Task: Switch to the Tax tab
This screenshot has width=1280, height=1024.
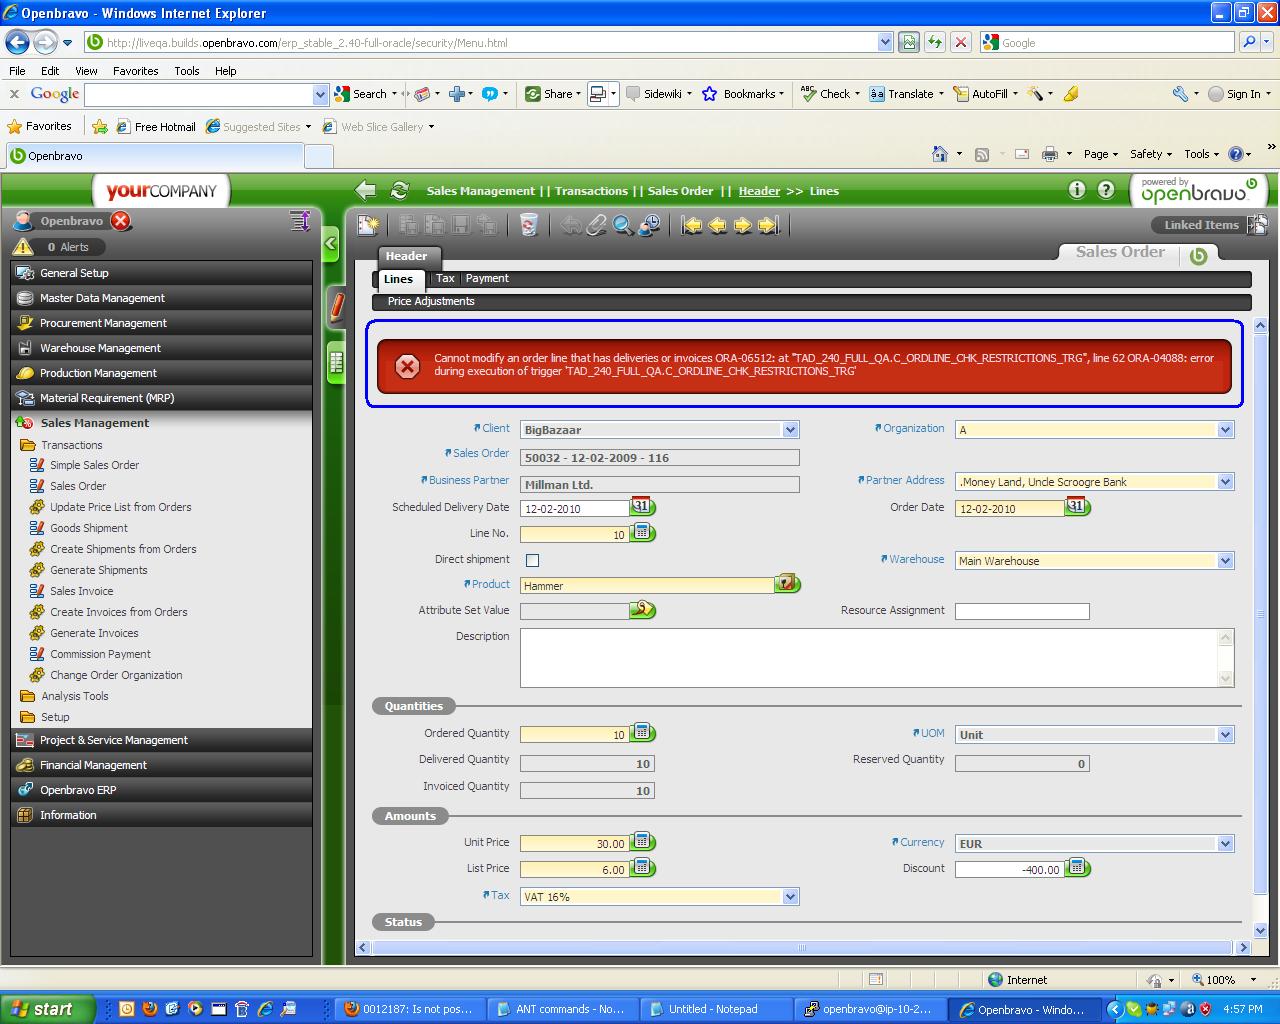Action: pos(445,279)
